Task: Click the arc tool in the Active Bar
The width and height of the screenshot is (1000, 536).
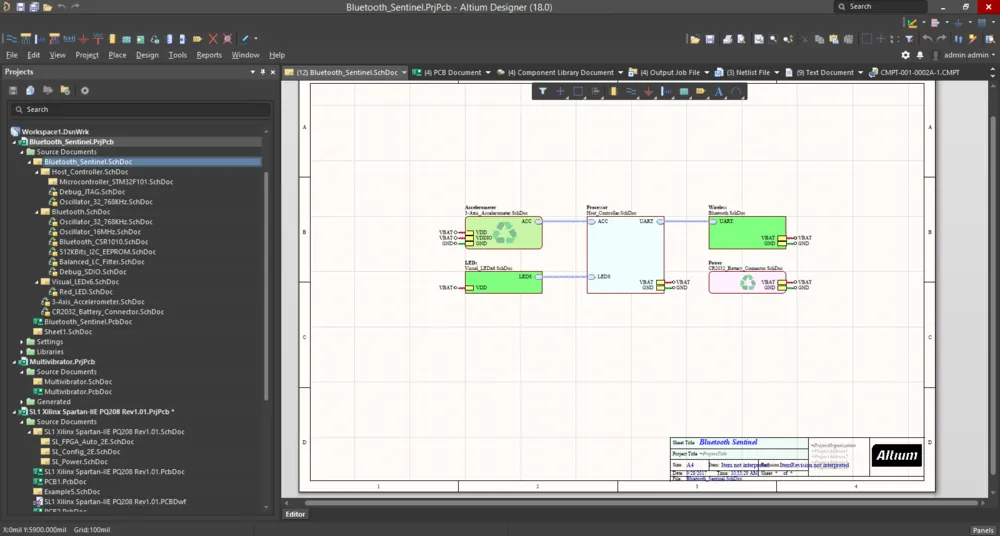Action: coord(736,92)
